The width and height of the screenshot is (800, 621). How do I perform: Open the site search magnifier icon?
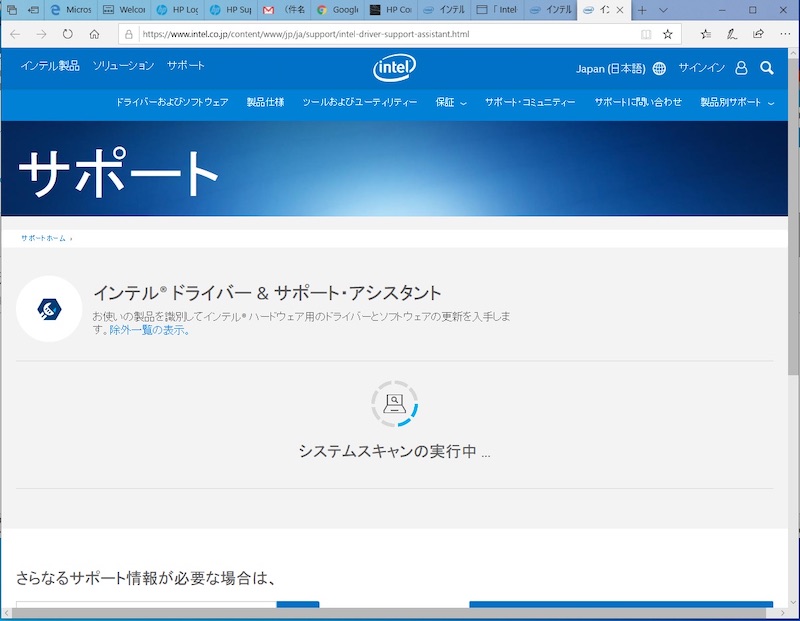[766, 68]
